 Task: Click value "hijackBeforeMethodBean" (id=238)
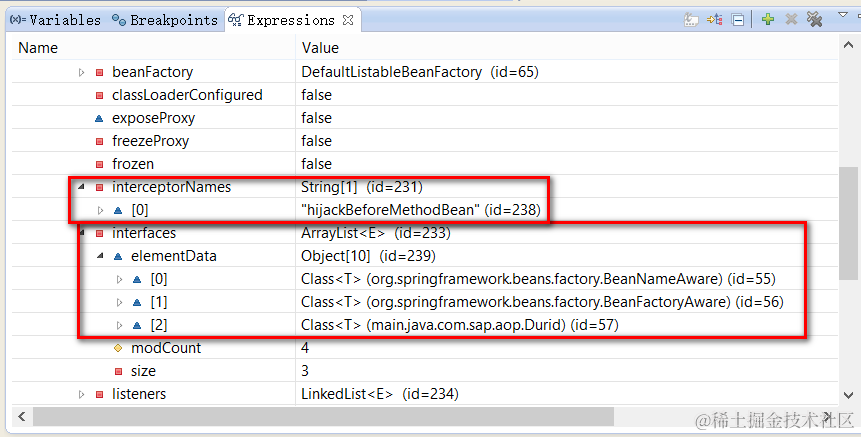click(421, 210)
